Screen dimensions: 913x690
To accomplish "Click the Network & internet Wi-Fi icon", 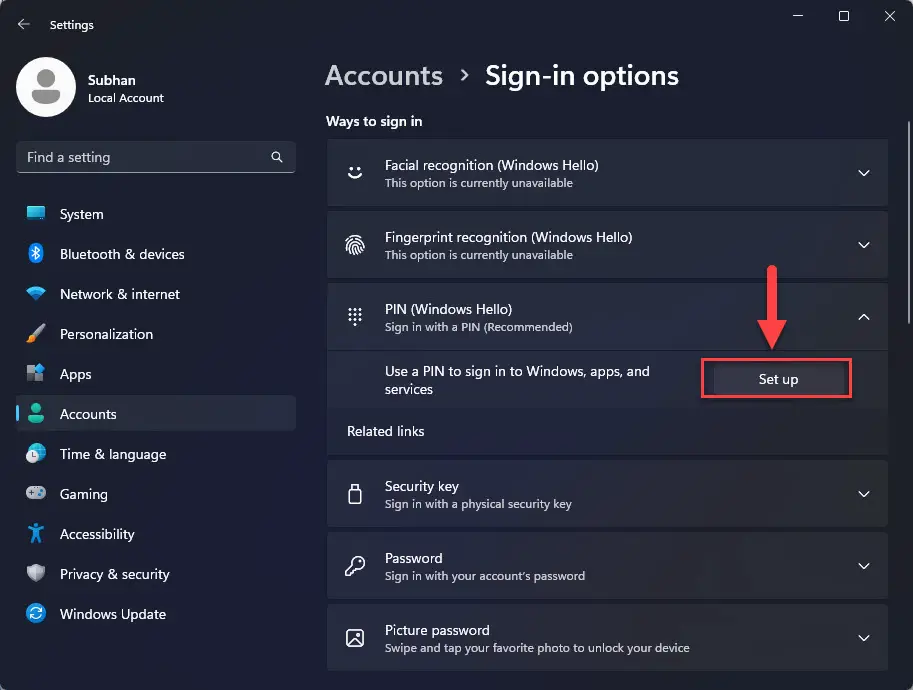I will (36, 293).
